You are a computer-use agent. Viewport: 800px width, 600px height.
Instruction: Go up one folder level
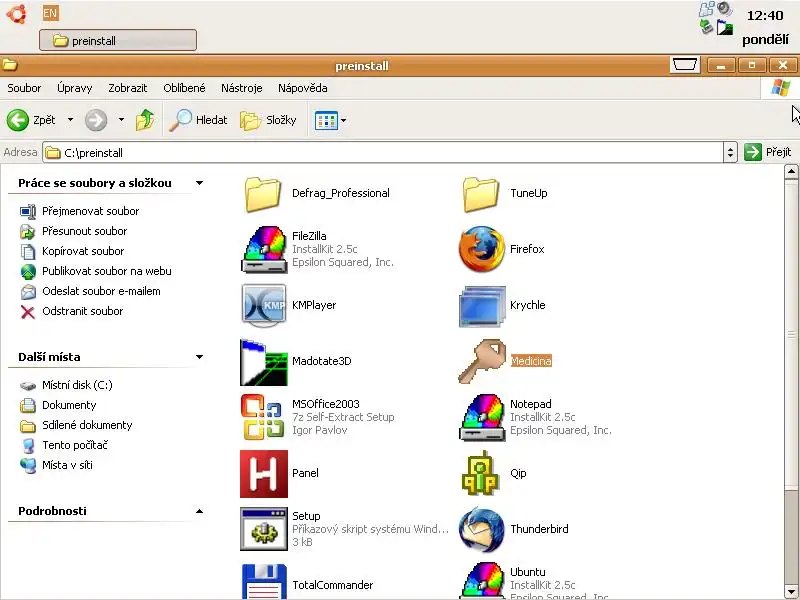pos(145,120)
